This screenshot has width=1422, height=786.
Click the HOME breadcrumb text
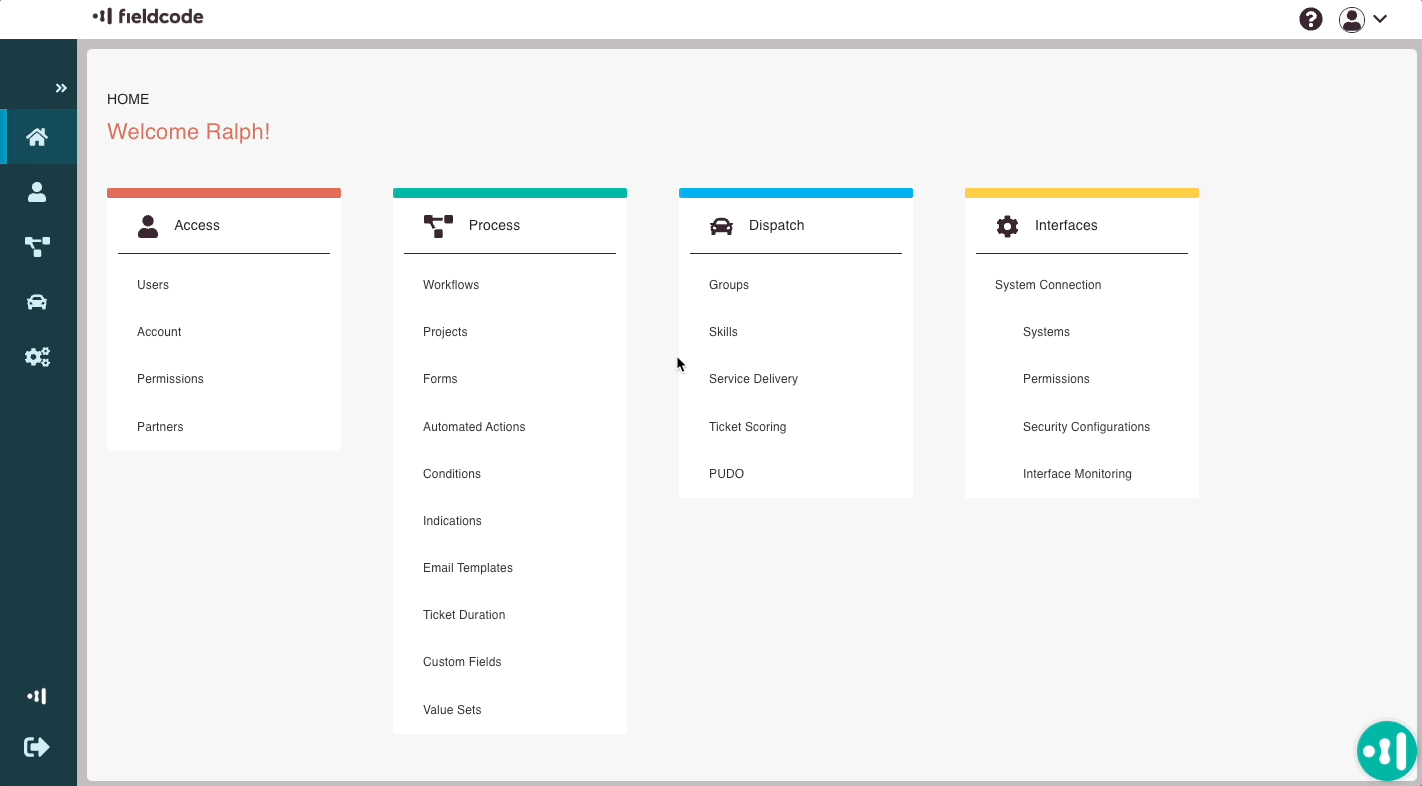pos(128,99)
